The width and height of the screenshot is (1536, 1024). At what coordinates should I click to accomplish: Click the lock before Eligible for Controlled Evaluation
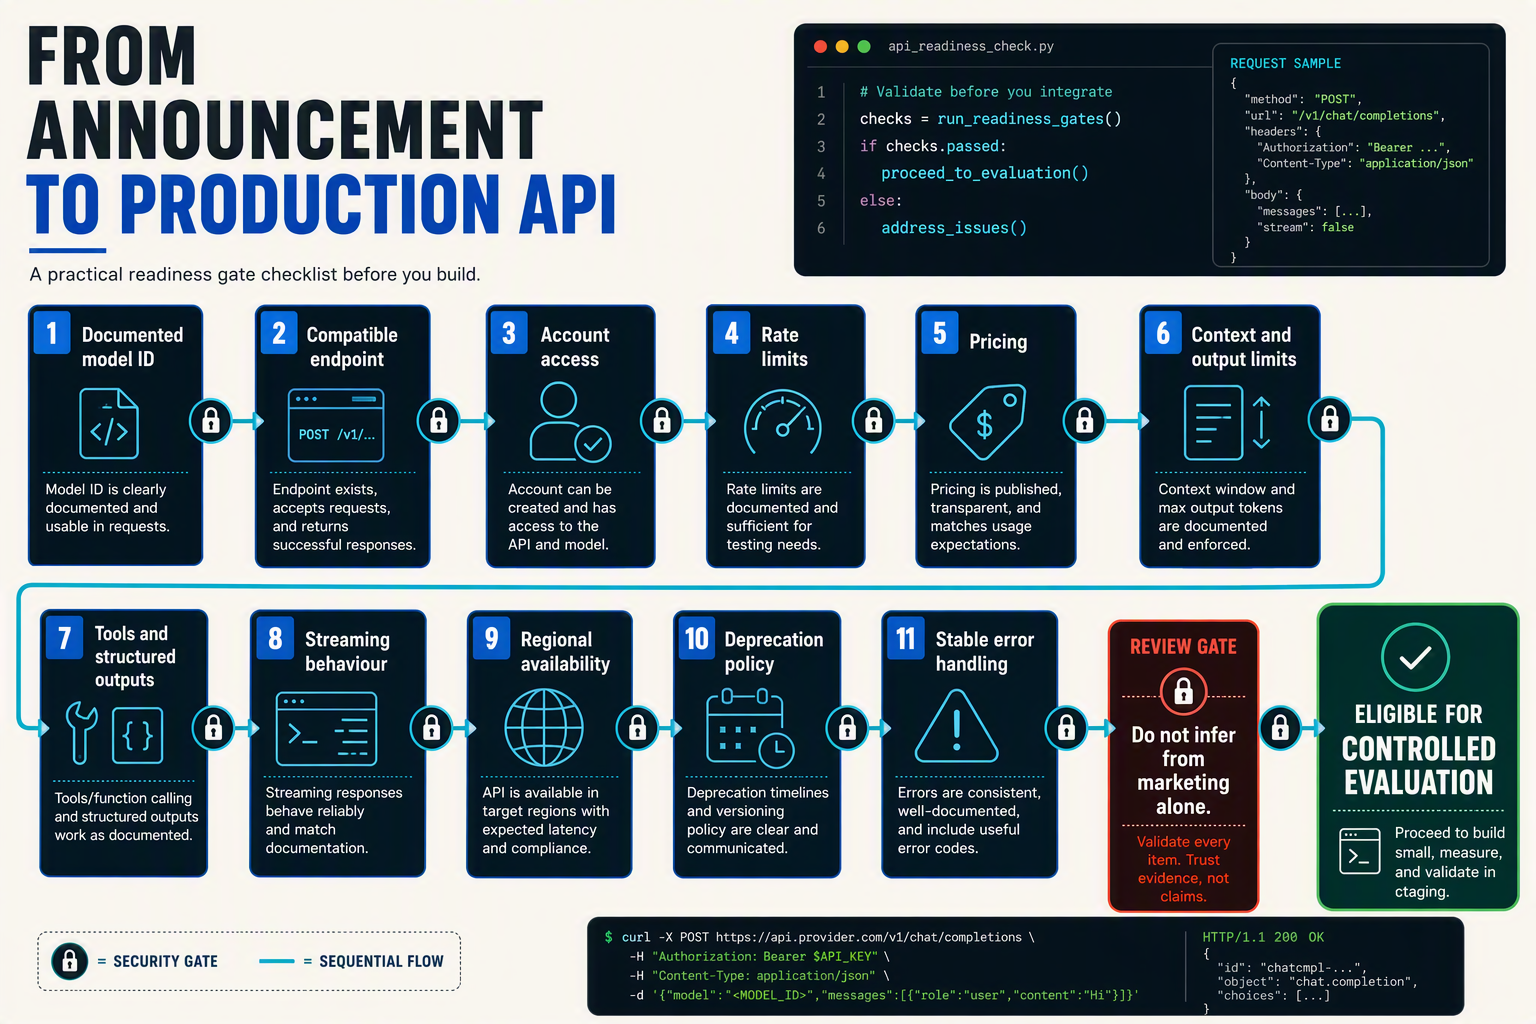[x=1280, y=728]
